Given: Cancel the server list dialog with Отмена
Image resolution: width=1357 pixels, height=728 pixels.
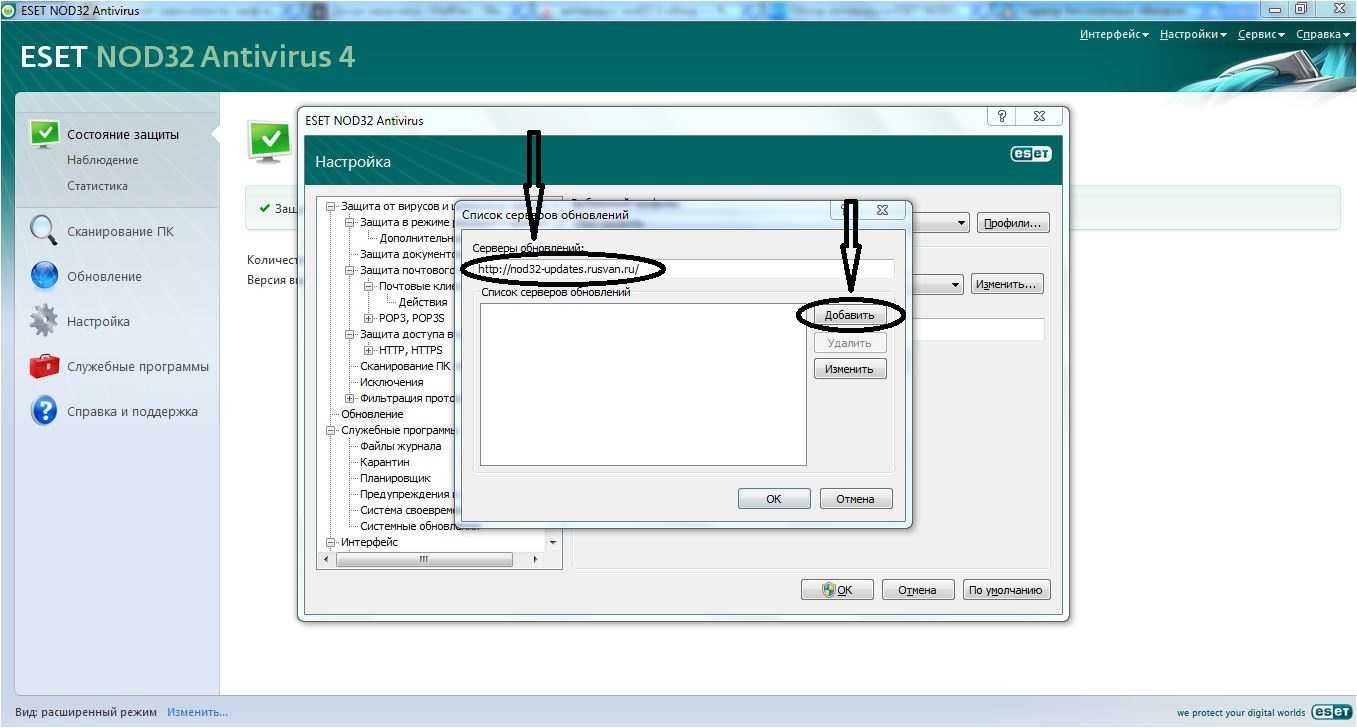Looking at the screenshot, I should coord(855,499).
